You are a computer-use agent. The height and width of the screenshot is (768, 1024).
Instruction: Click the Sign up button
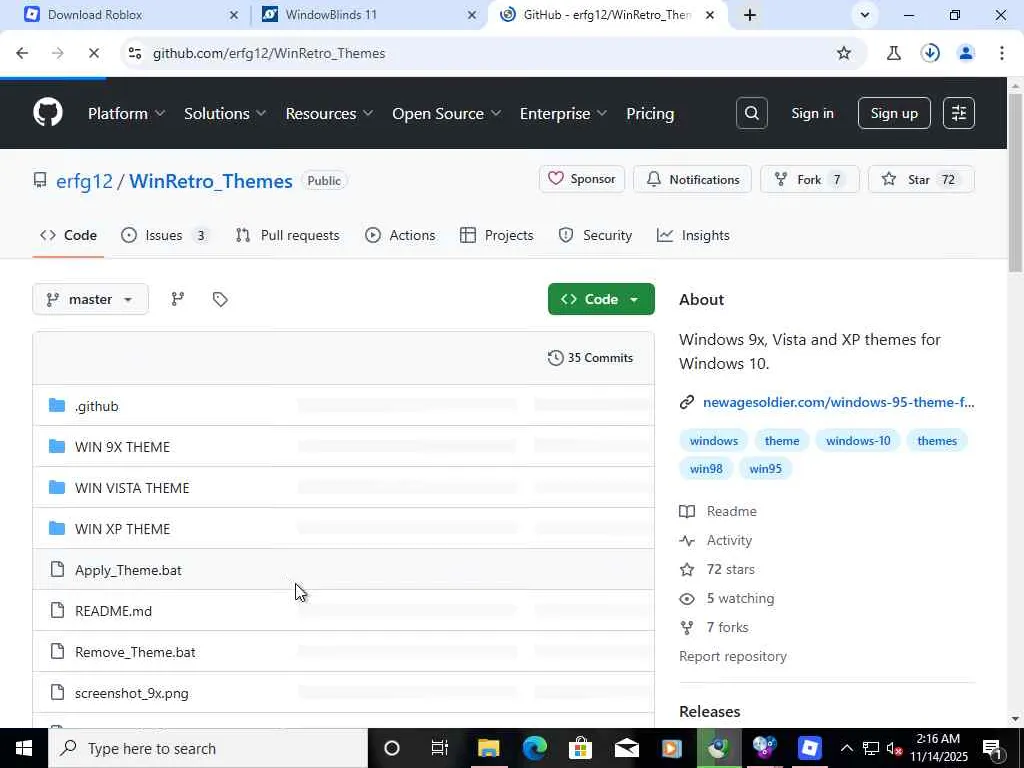pos(894,113)
